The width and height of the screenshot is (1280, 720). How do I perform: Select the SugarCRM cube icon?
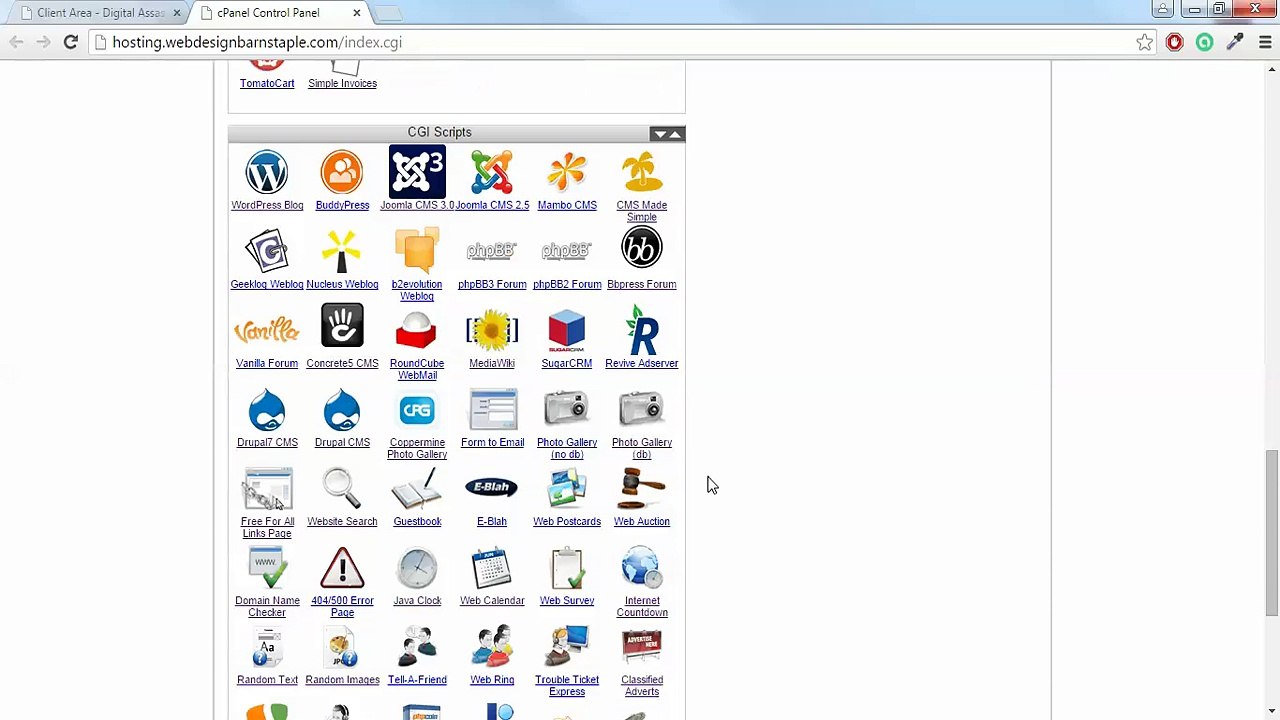pos(567,330)
